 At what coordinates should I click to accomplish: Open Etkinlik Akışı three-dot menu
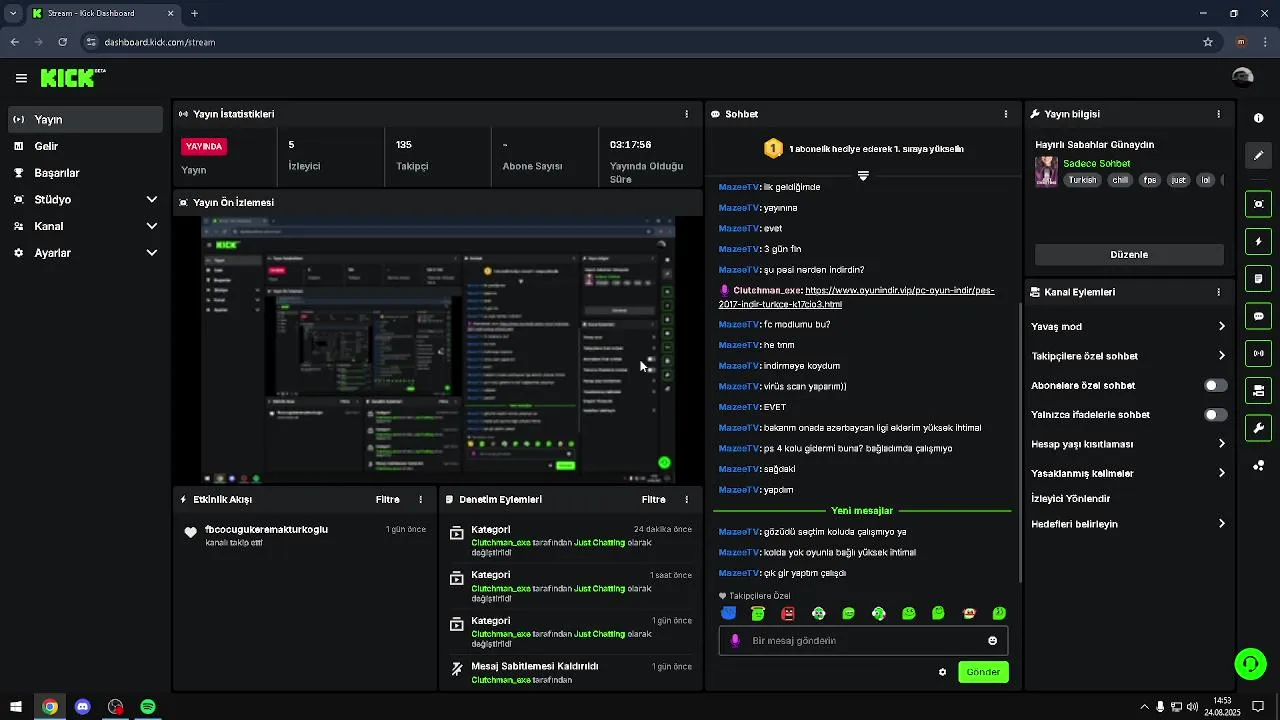click(x=420, y=499)
